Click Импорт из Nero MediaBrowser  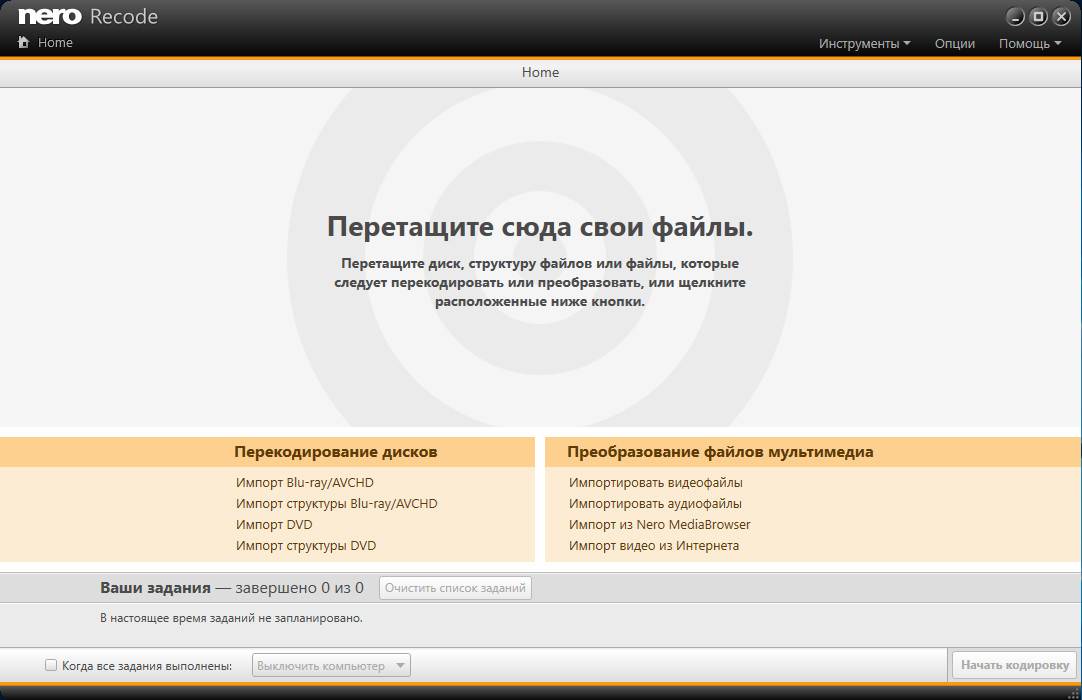coord(660,525)
